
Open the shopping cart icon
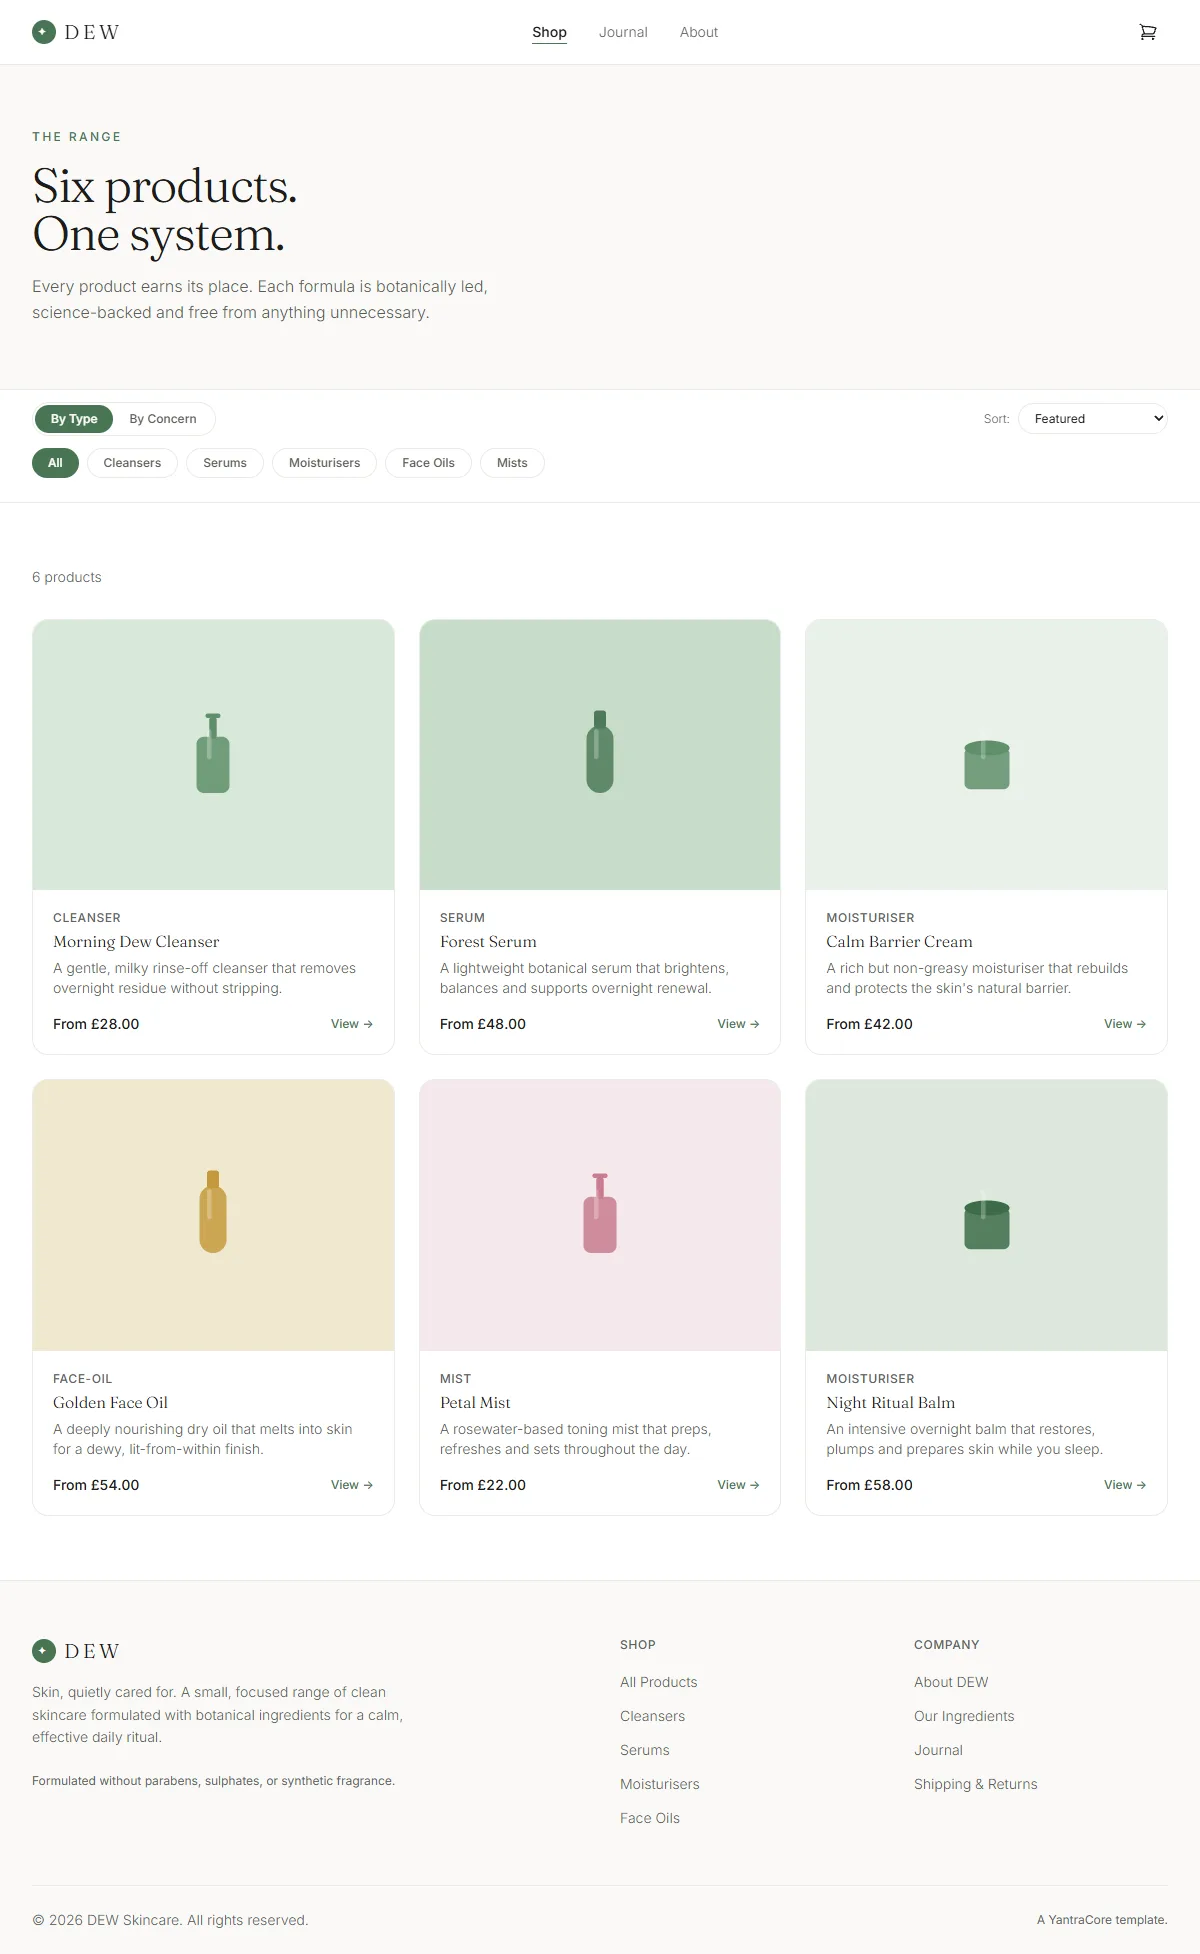pos(1148,32)
